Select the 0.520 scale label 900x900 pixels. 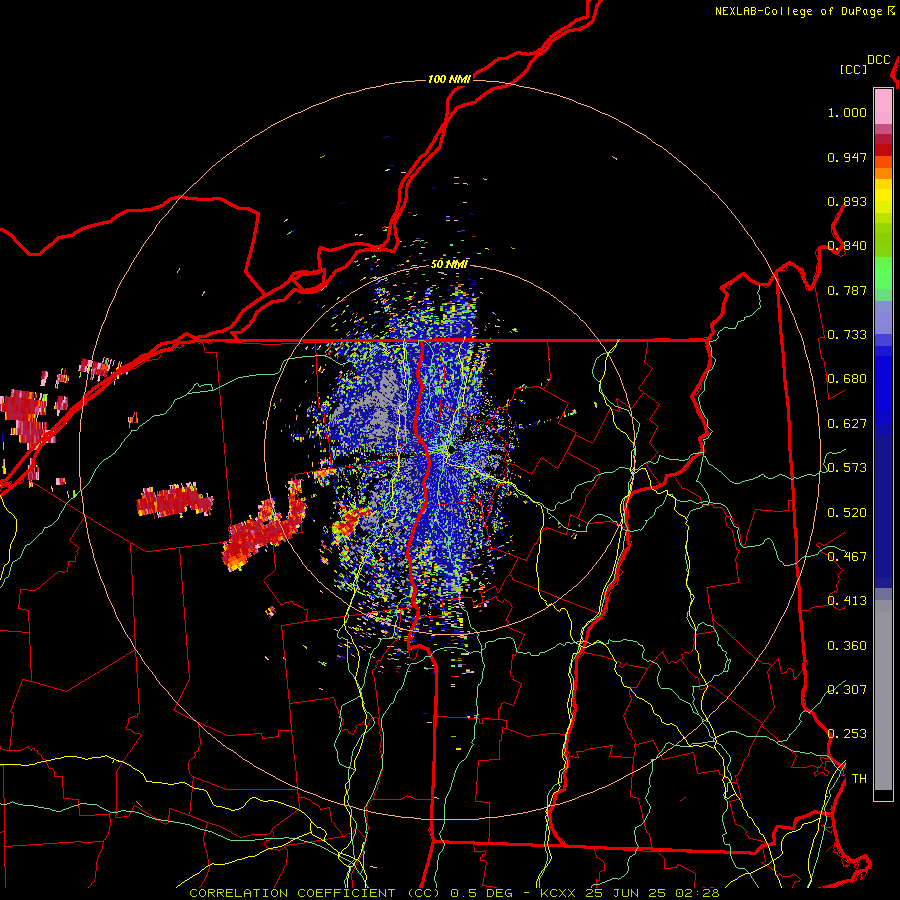pos(847,513)
